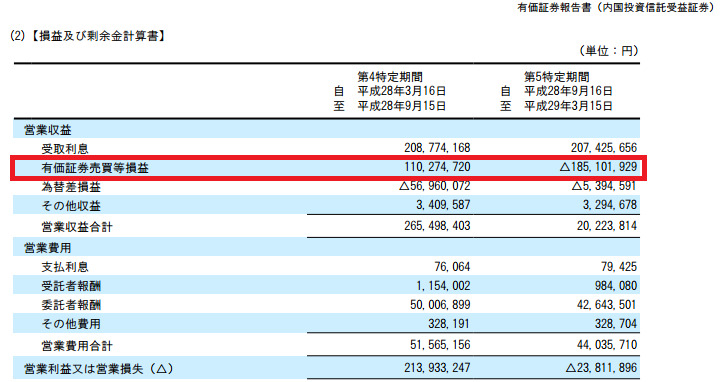This screenshot has width=722, height=382.
Task: Select the row label 営業費用合計
Action: (x=77, y=346)
